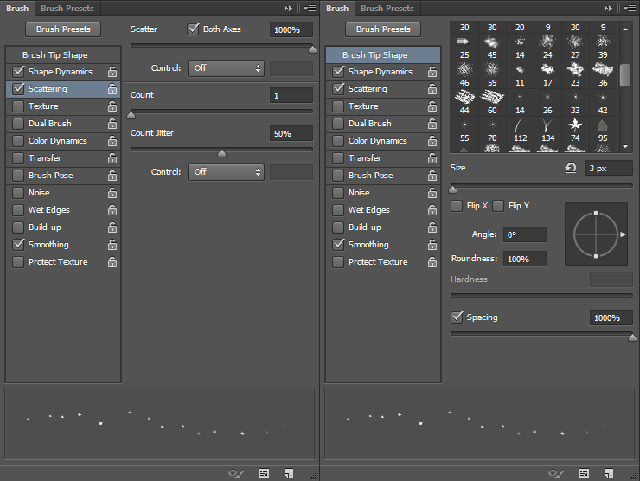
Task: Click lock icon beside Noise in Brush Tip Shape panel
Action: [x=432, y=193]
